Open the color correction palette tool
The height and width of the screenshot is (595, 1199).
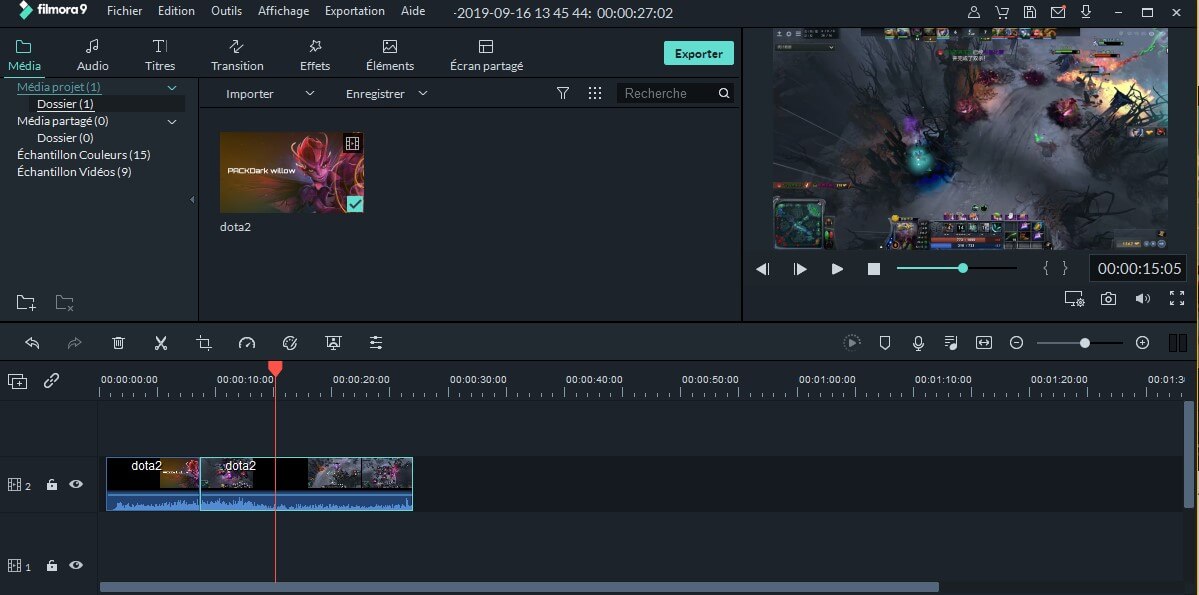pyautogui.click(x=289, y=343)
